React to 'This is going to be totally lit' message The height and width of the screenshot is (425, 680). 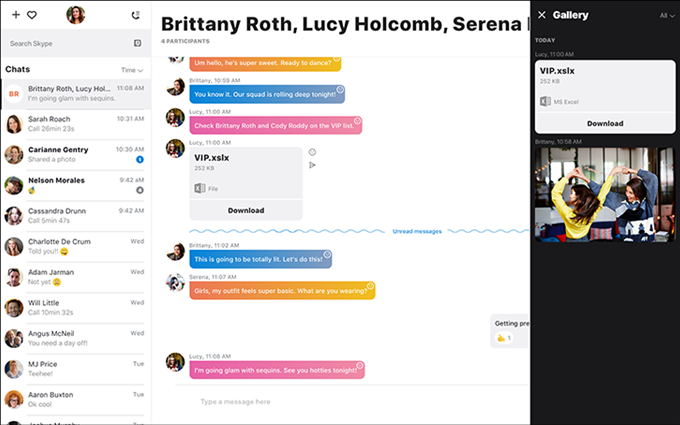[x=327, y=254]
